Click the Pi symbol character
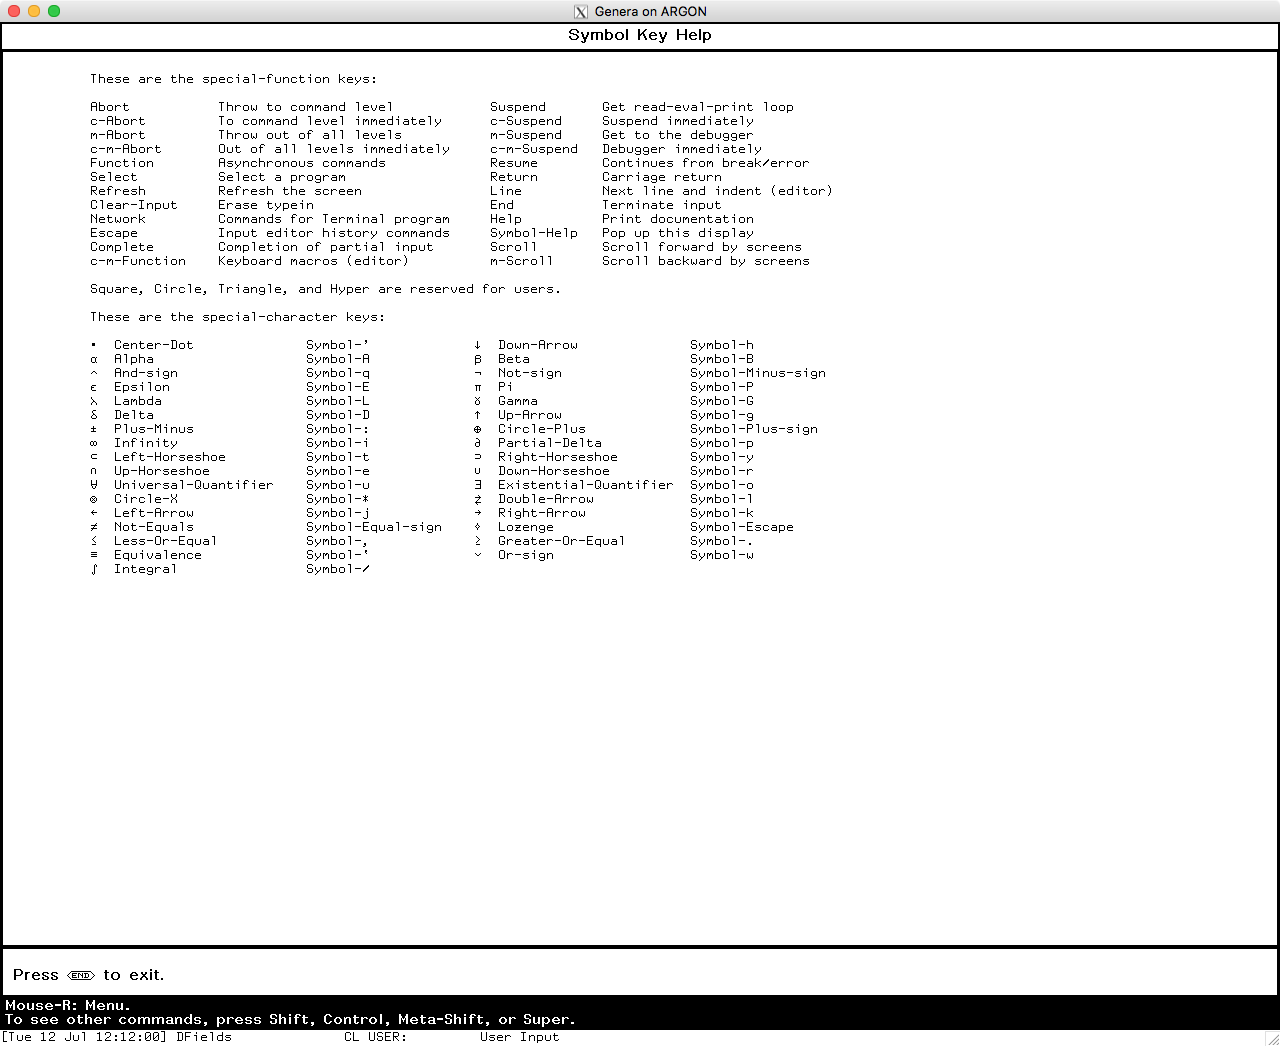Image resolution: width=1280 pixels, height=1046 pixels. coord(478,387)
